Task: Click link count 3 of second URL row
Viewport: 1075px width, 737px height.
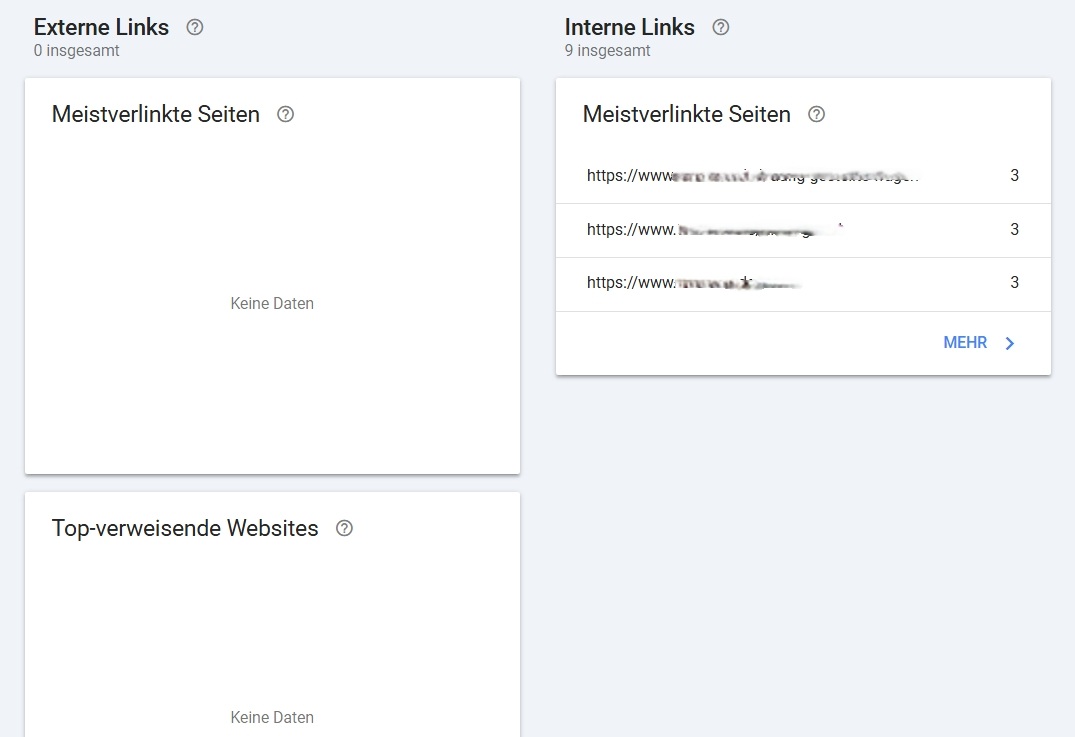Action: point(1014,230)
